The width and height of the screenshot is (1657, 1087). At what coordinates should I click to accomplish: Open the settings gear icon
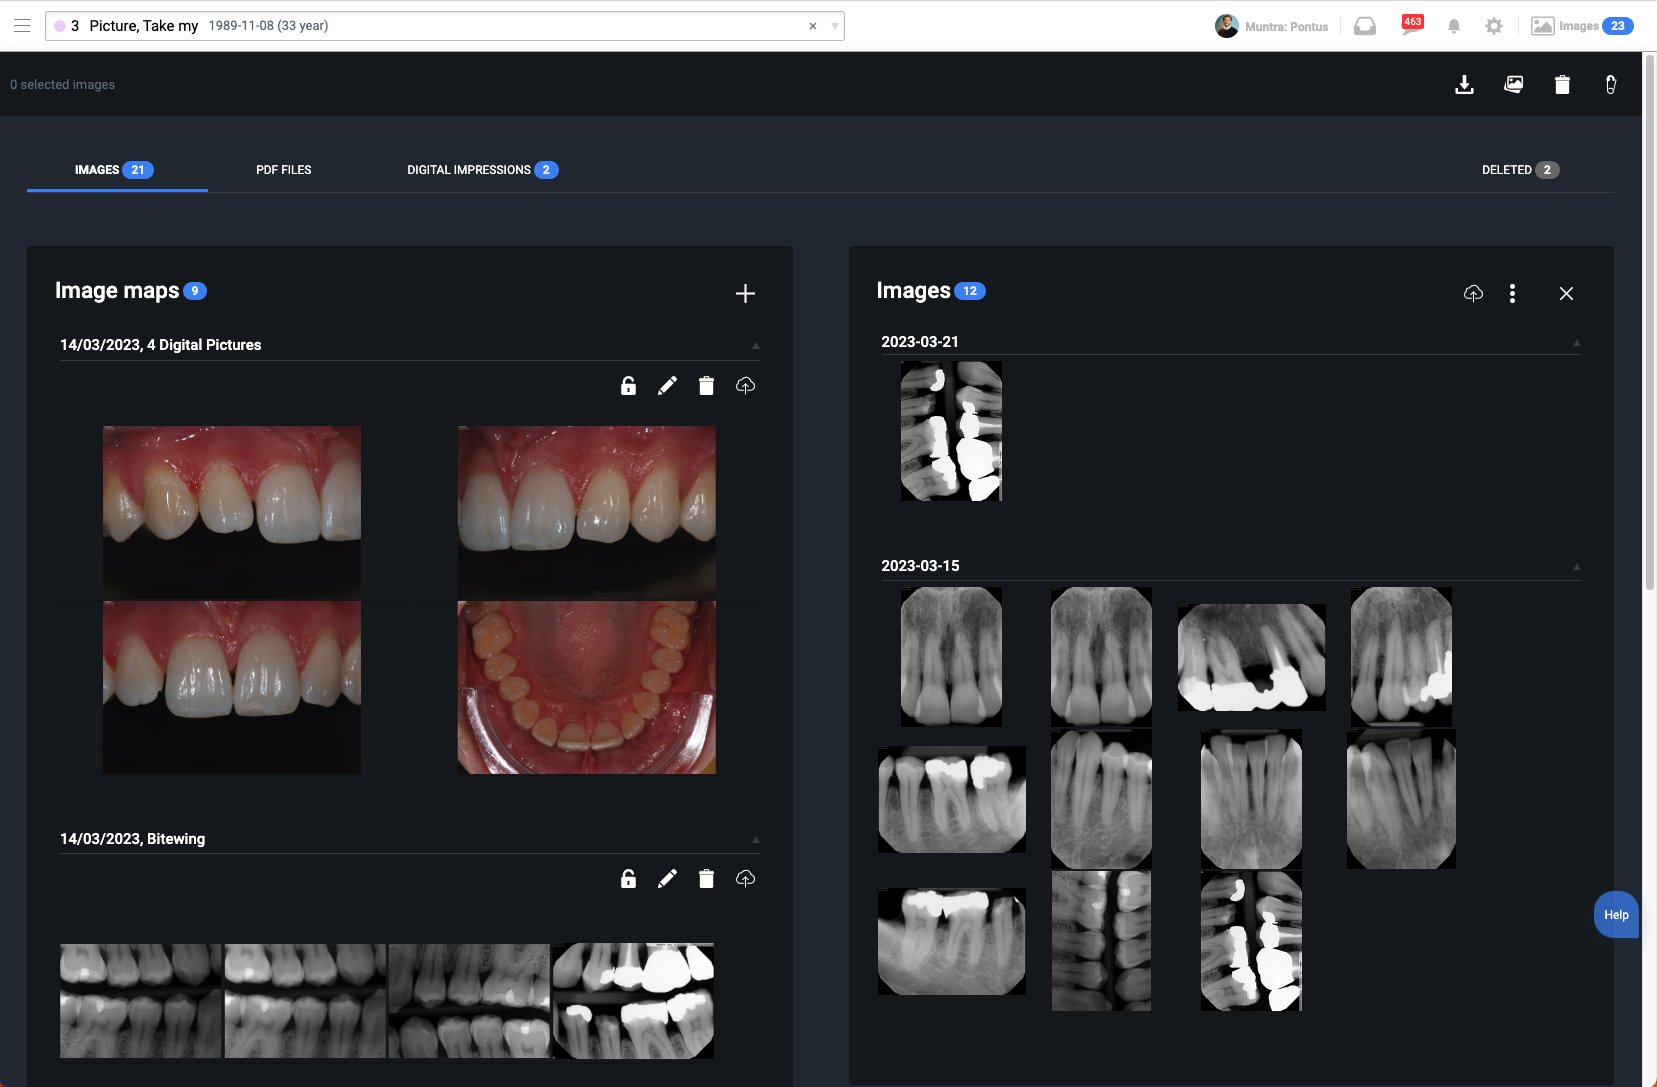click(x=1494, y=25)
